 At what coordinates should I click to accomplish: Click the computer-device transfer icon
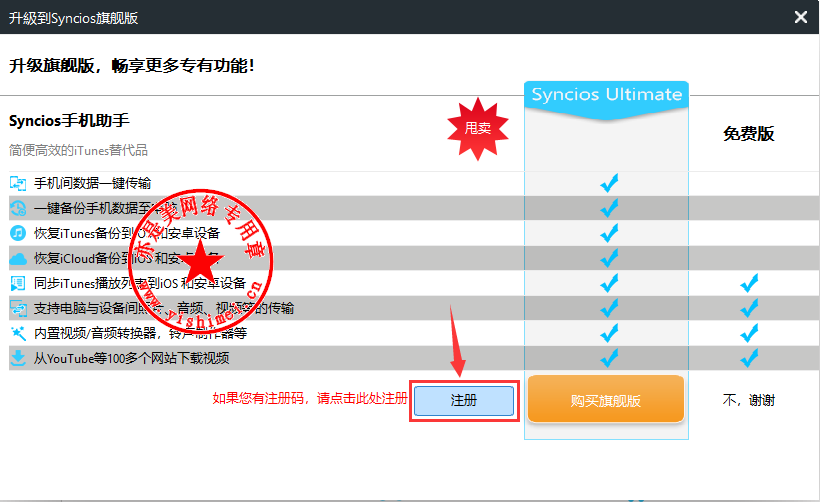tap(18, 309)
